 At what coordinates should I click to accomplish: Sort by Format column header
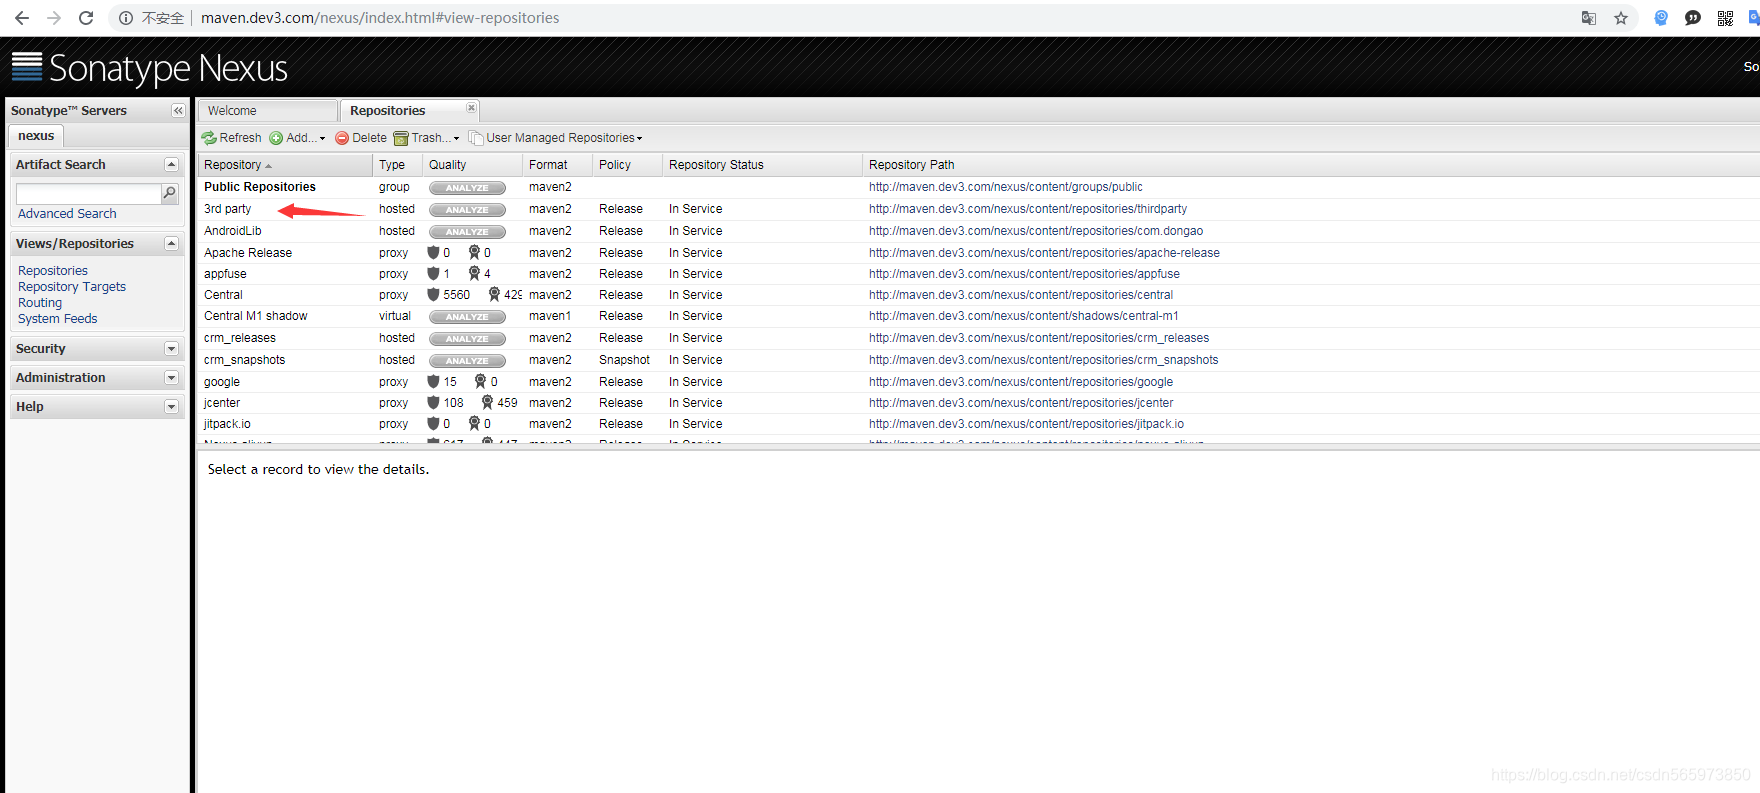pos(558,165)
